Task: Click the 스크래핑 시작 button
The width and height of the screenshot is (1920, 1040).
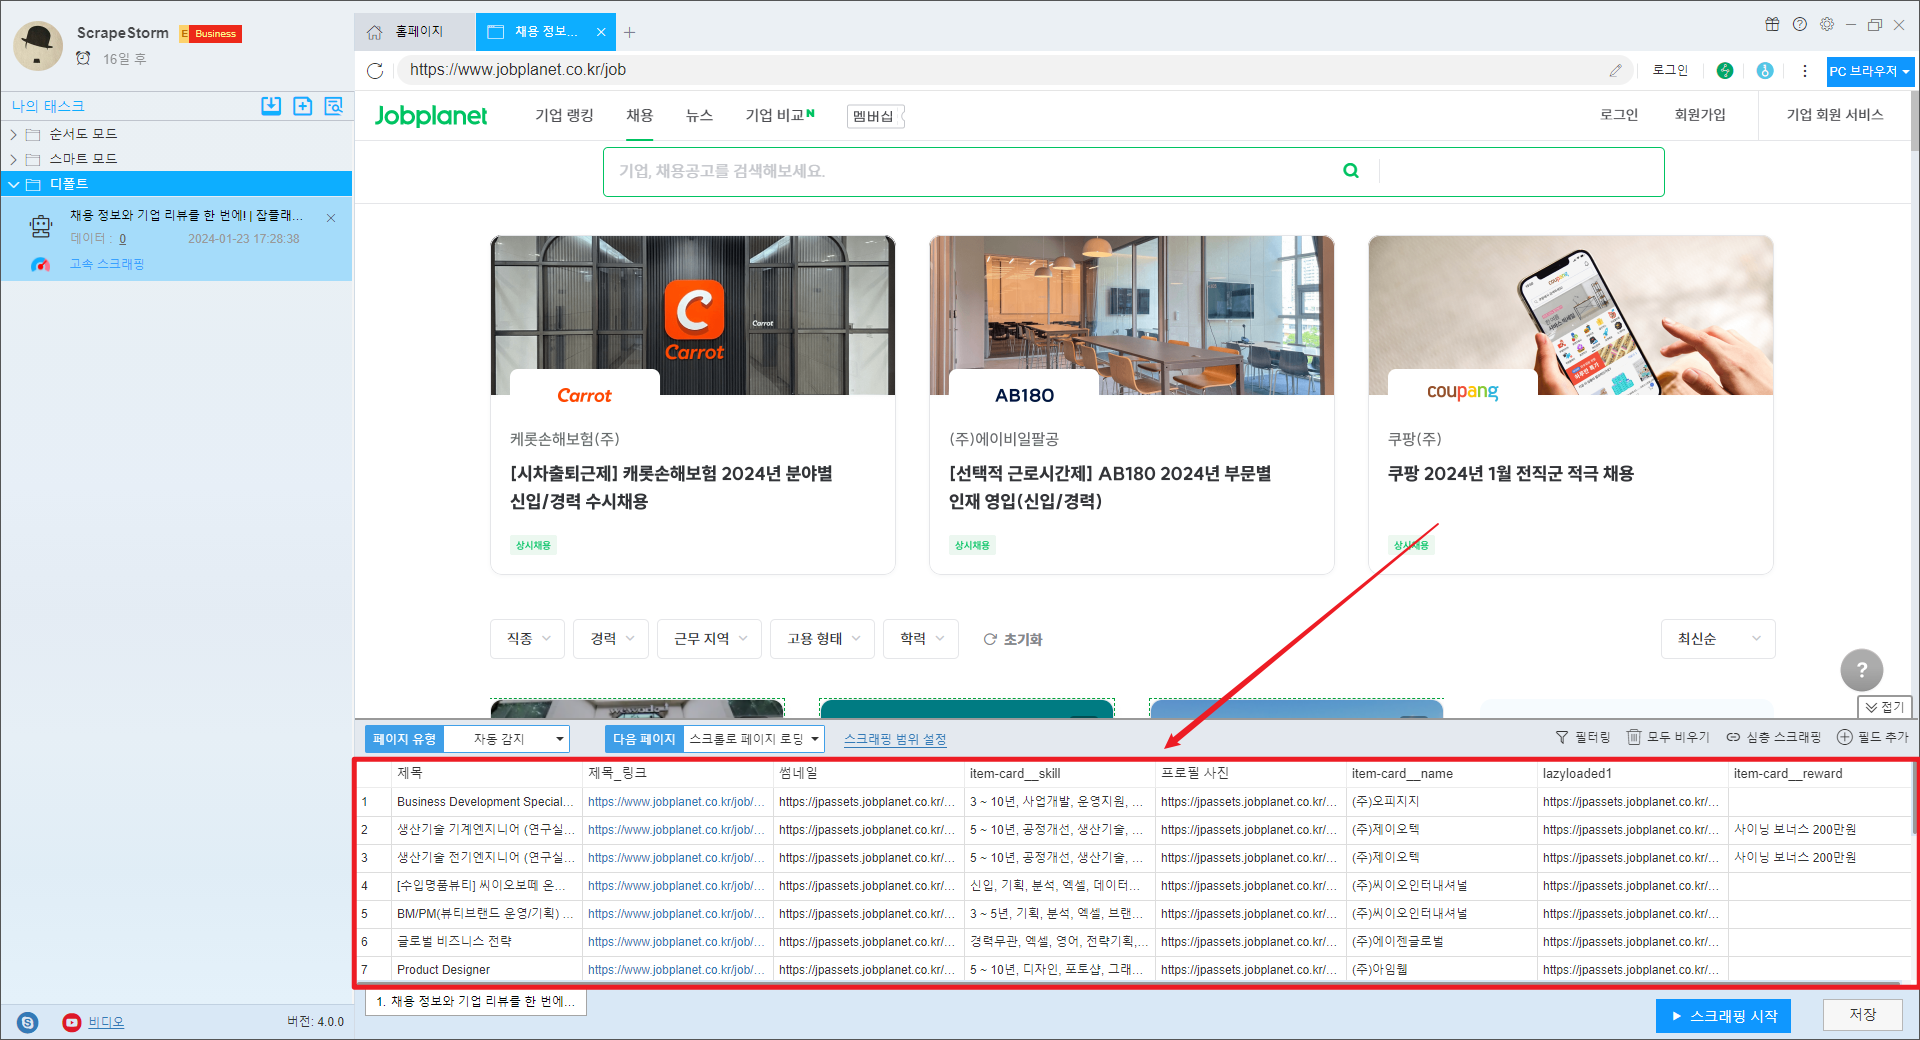Action: (1723, 1016)
